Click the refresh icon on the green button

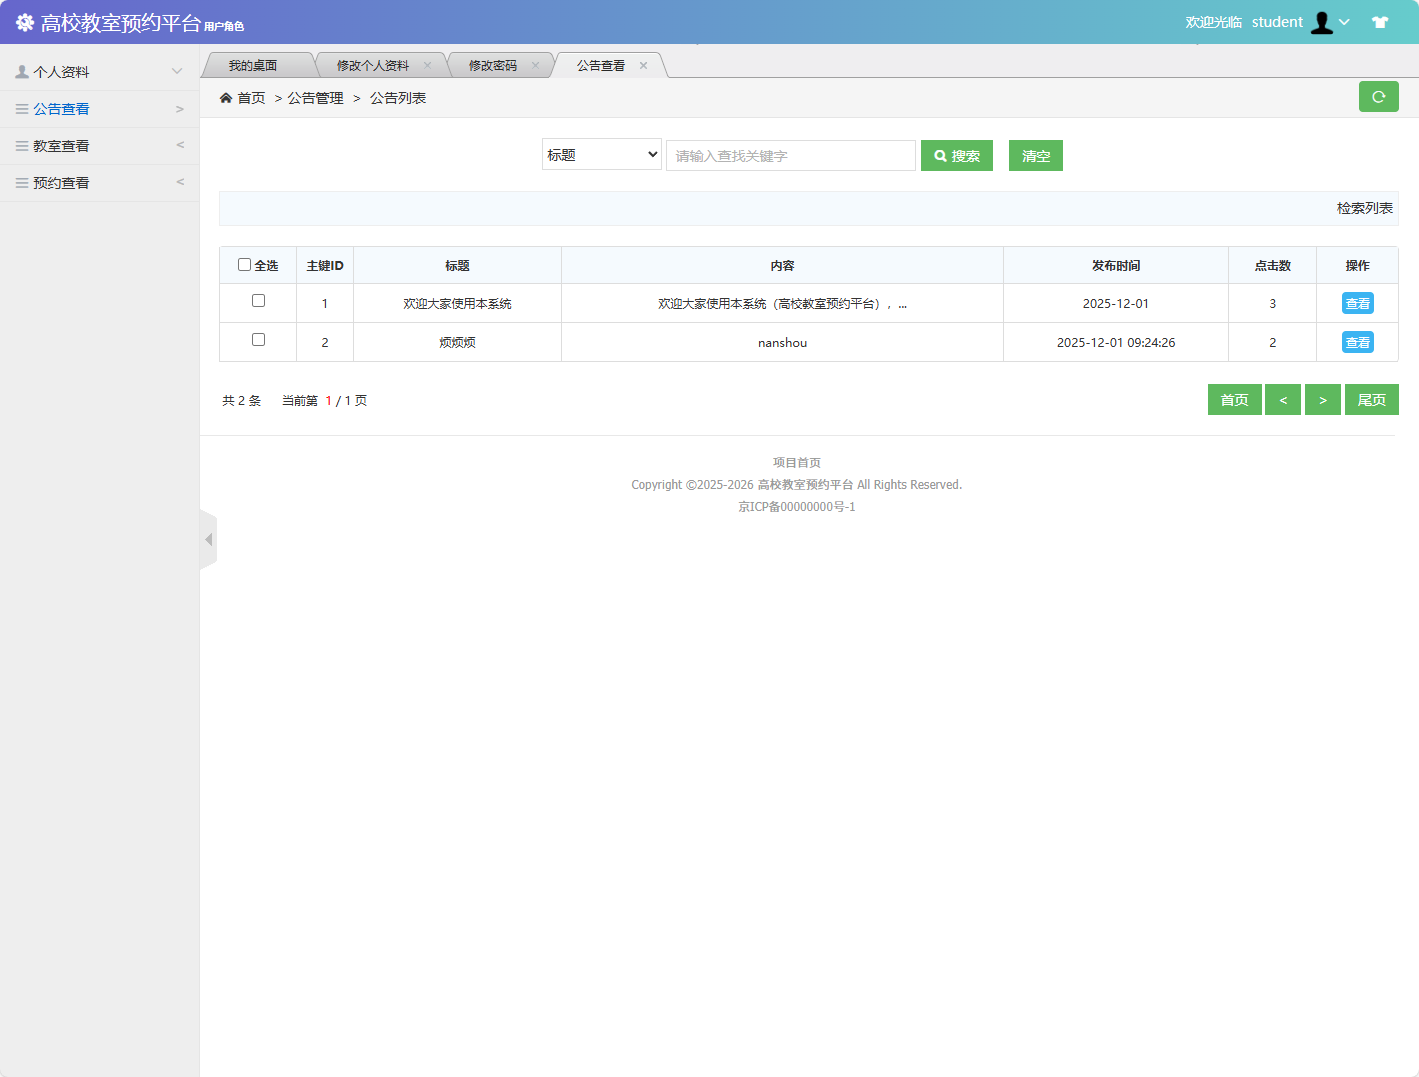pyautogui.click(x=1378, y=96)
